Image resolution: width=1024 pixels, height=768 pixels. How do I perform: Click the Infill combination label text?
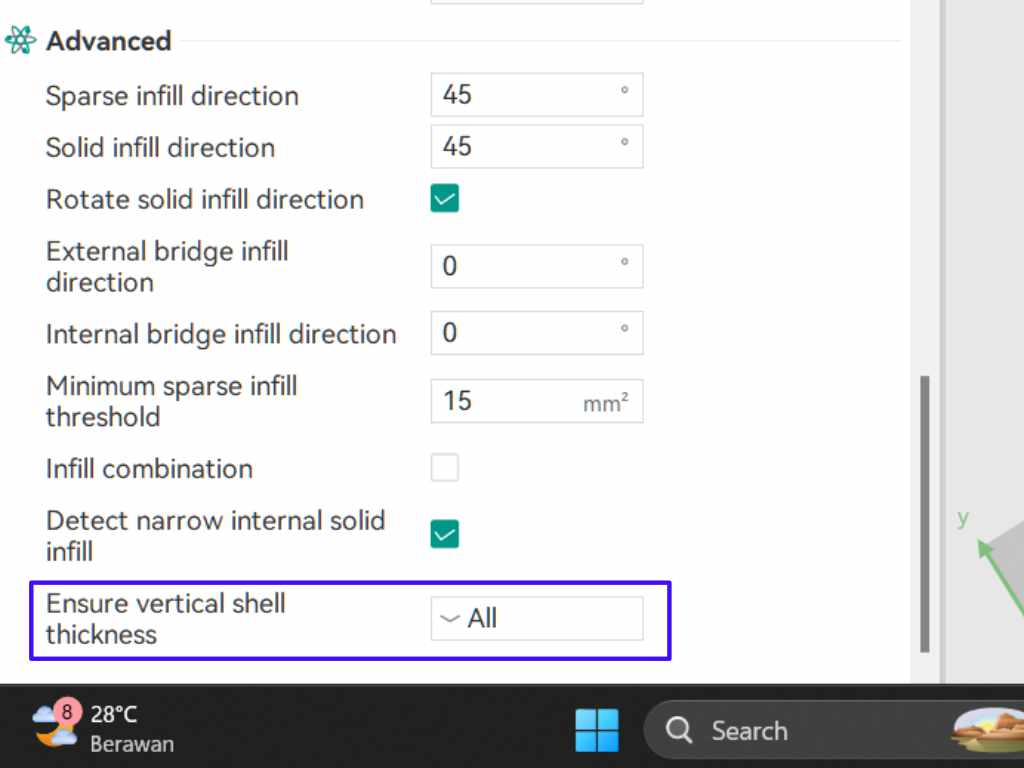click(149, 469)
